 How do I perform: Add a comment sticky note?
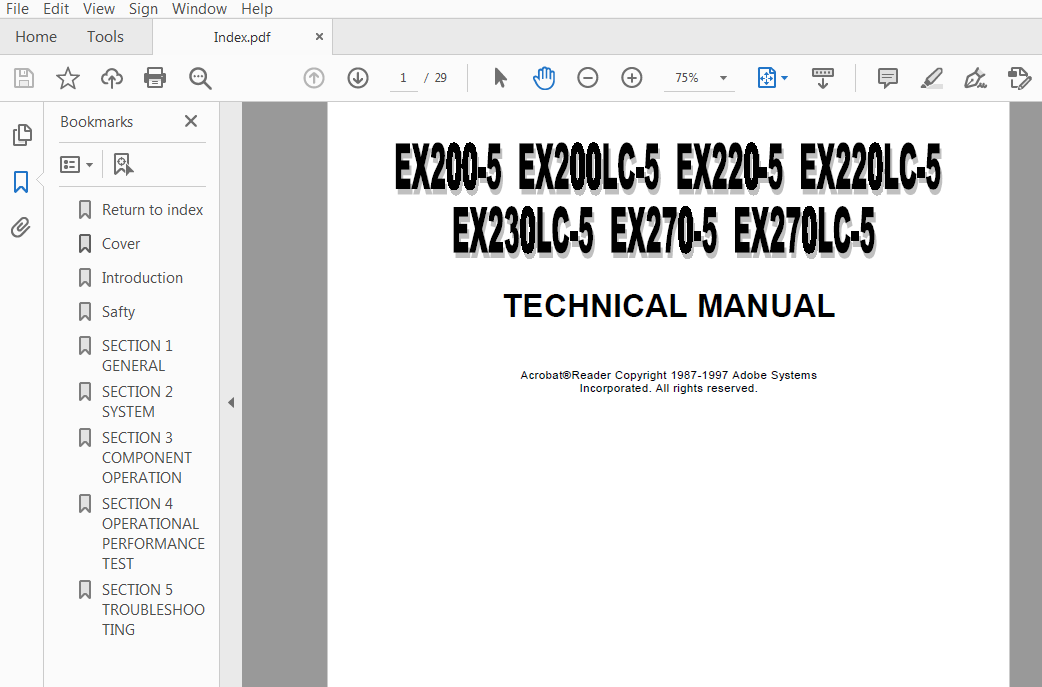tap(887, 78)
